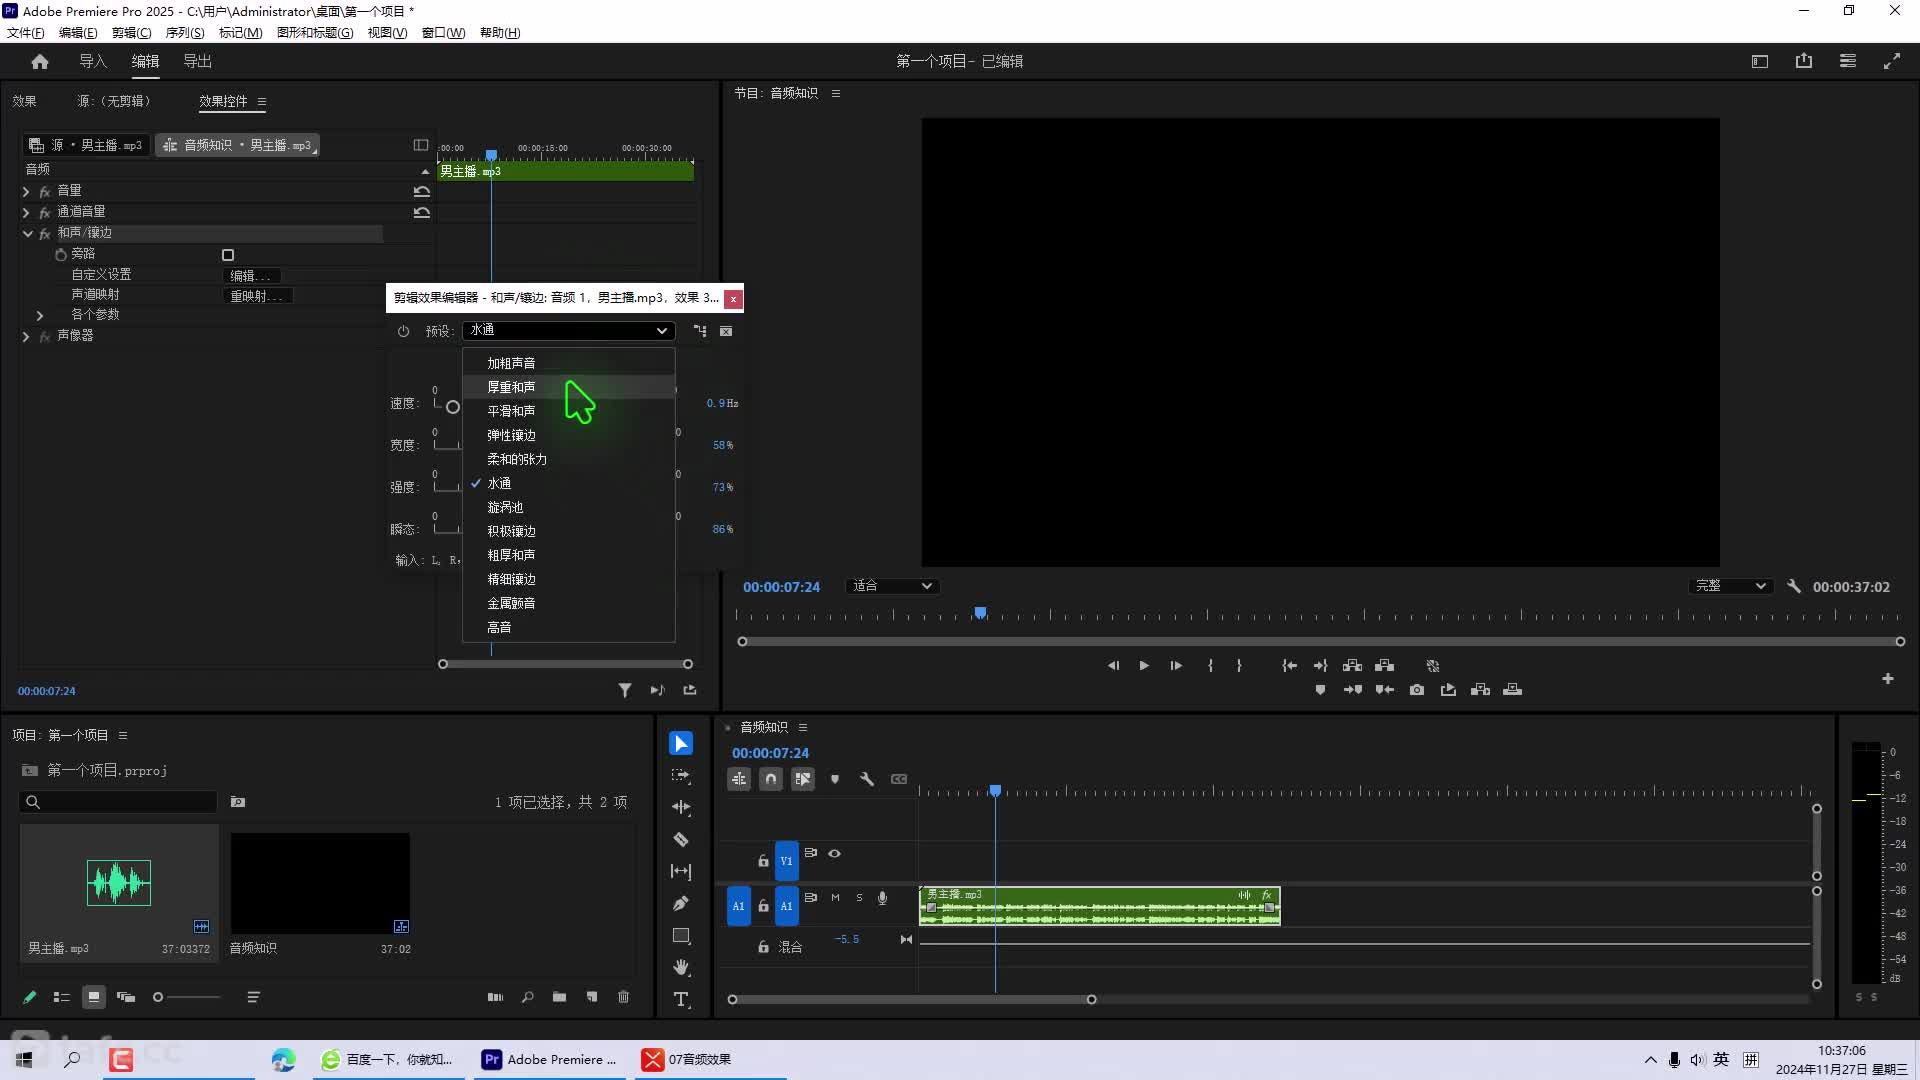
Task: Click the Button Editor plus icon
Action: (x=1888, y=678)
